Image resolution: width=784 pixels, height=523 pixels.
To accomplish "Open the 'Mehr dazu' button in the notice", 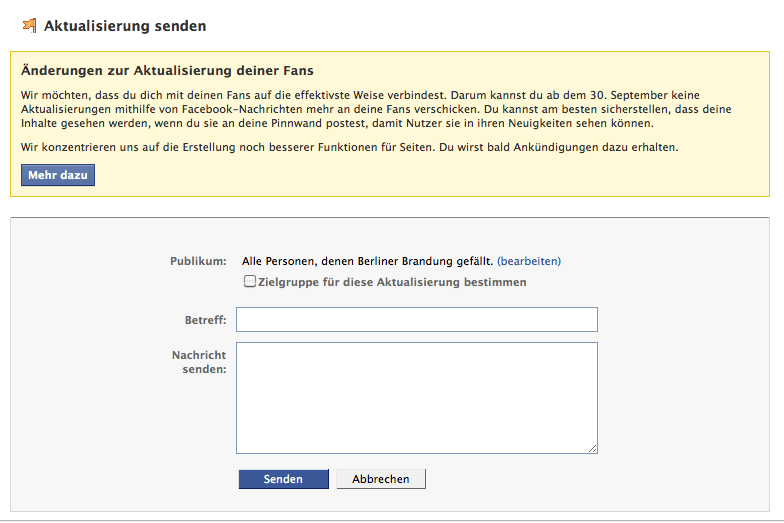I will pyautogui.click(x=58, y=175).
